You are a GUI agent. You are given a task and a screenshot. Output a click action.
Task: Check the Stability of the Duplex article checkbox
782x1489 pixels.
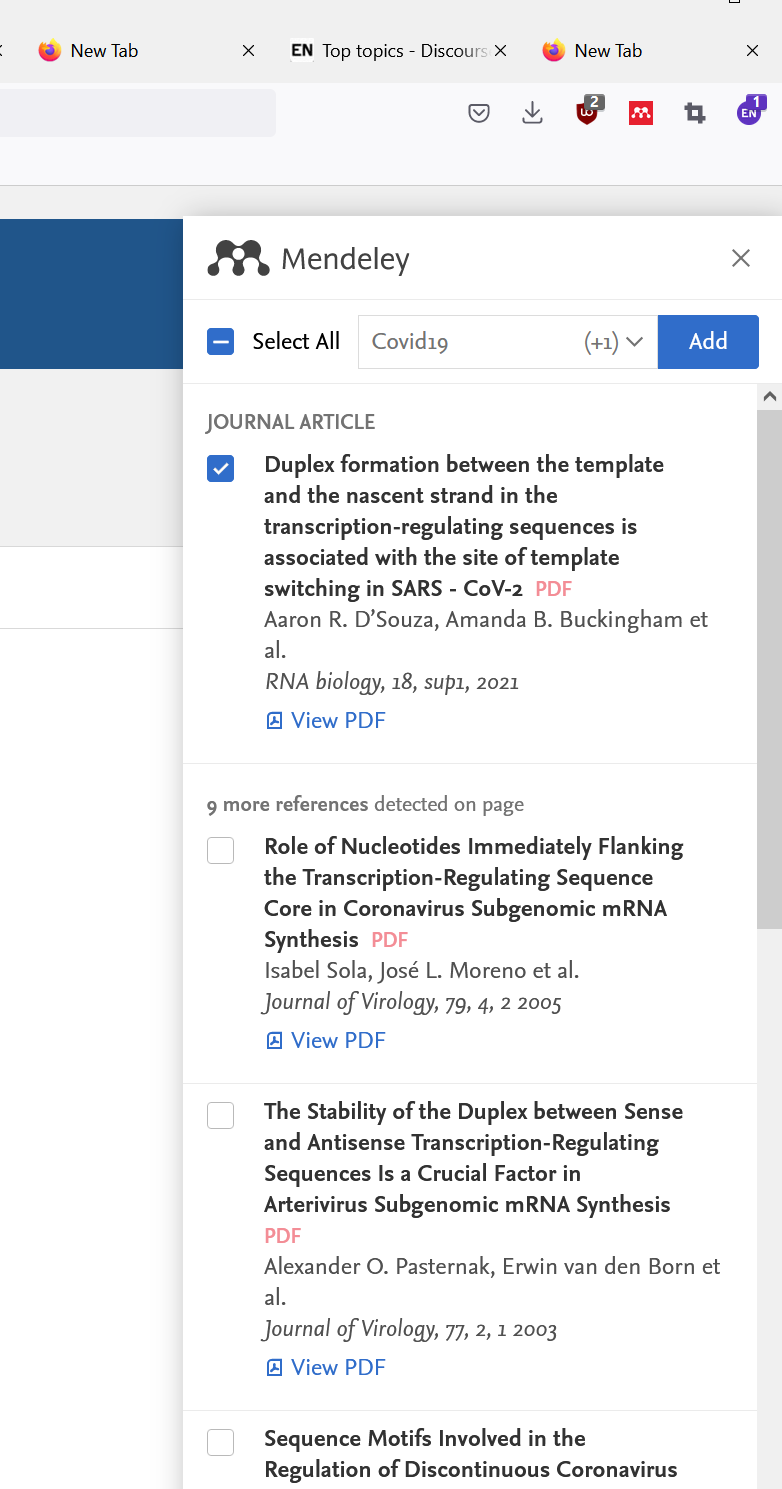pyautogui.click(x=220, y=1115)
